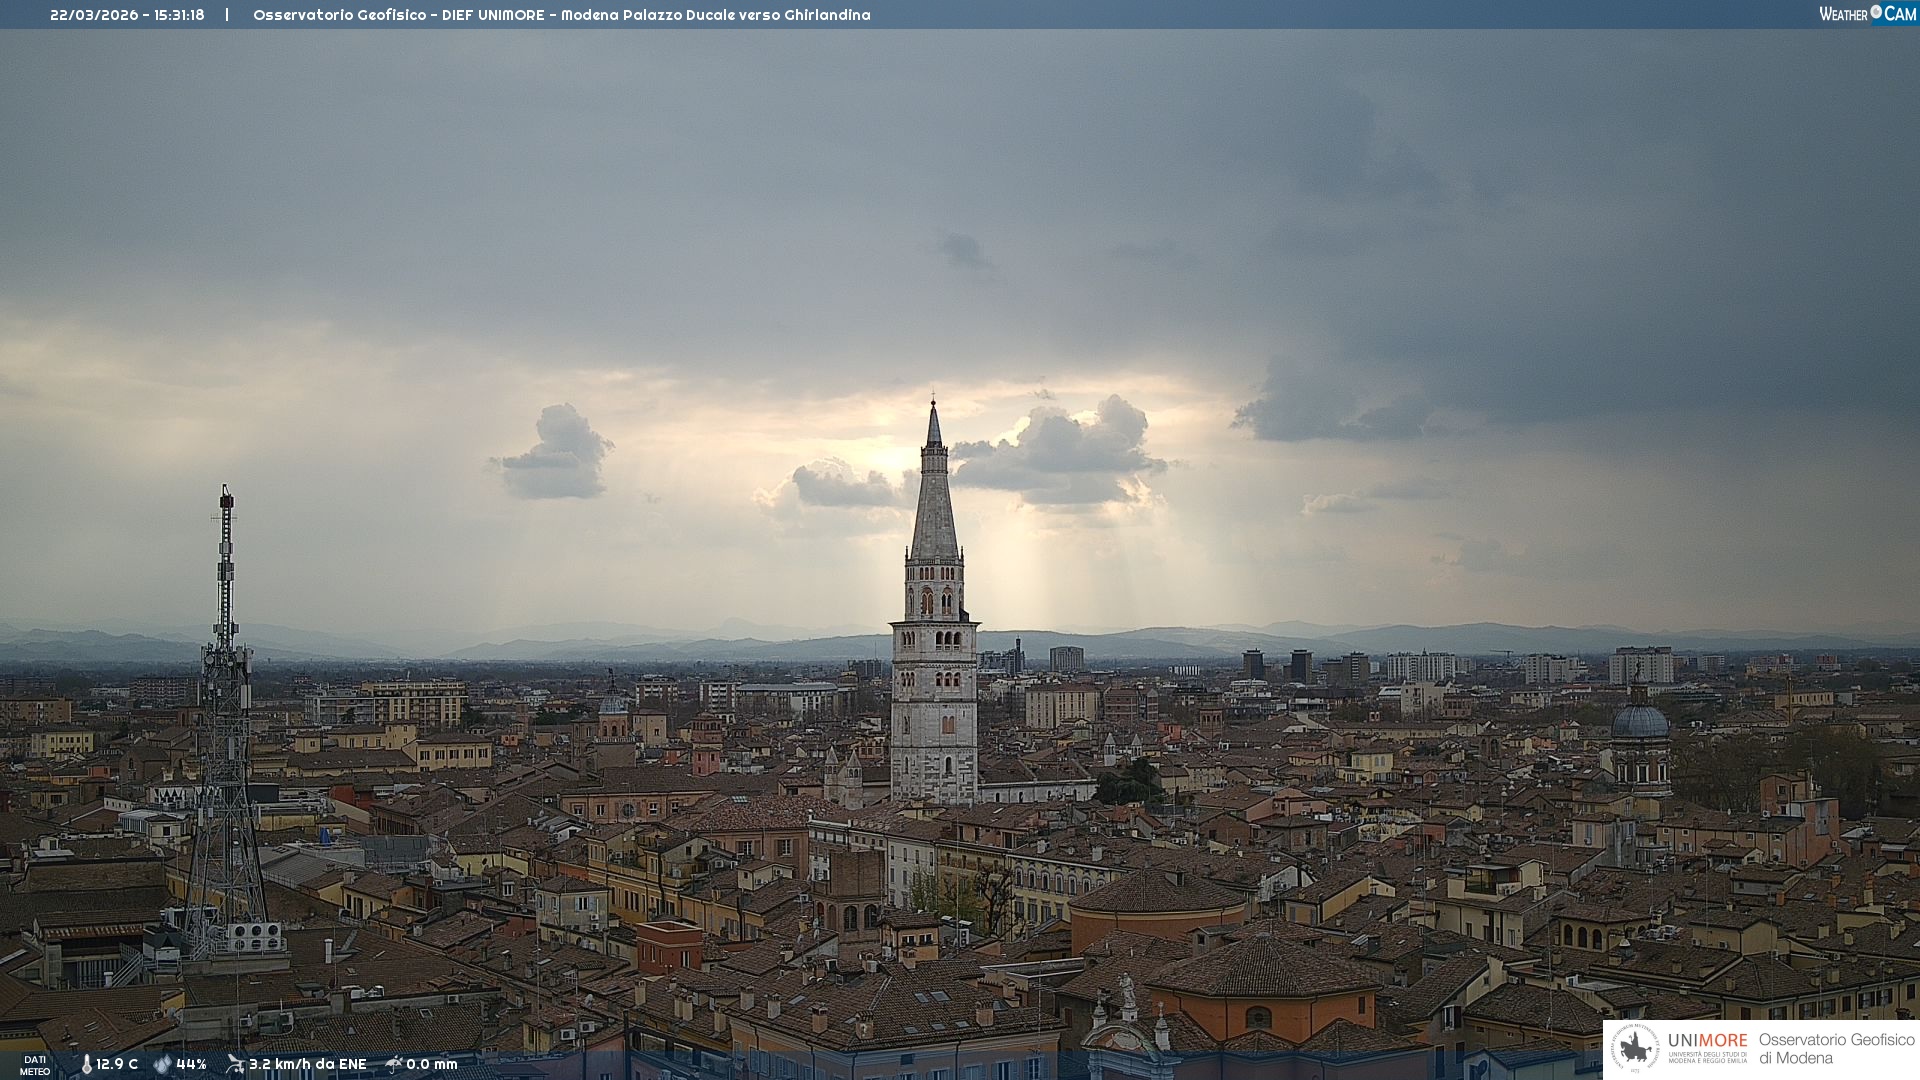1920x1080 pixels.
Task: Click the grey church dome on the right
Action: [1640, 722]
